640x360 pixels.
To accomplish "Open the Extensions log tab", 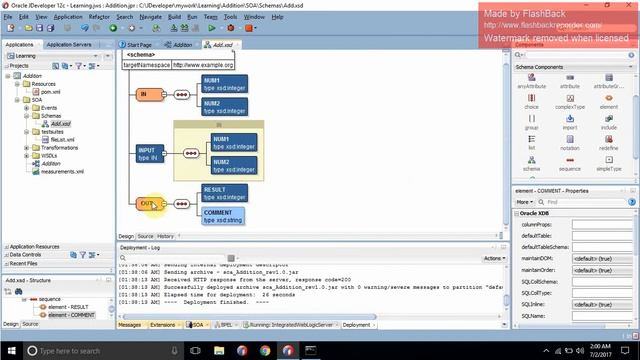I will point(162,325).
